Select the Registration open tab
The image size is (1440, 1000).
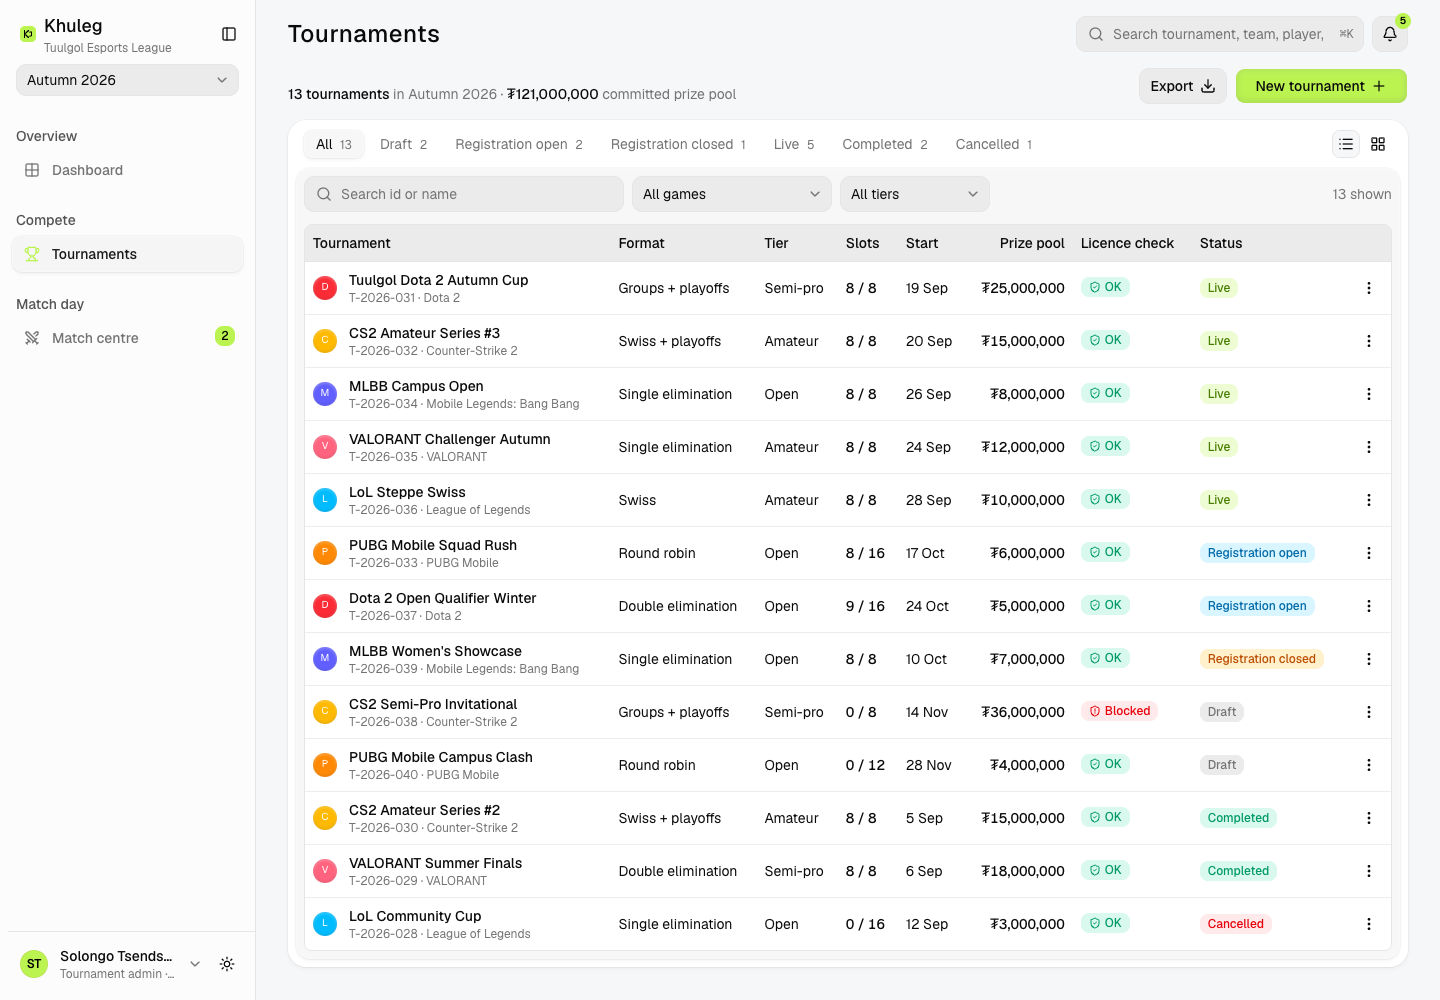click(x=518, y=144)
